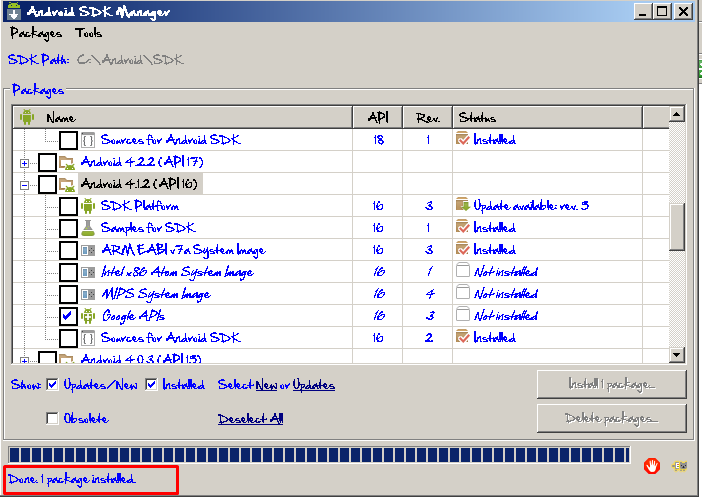Check the Android 4.1.2 (API 16) checkbox
The height and width of the screenshot is (497, 702).
point(47,184)
